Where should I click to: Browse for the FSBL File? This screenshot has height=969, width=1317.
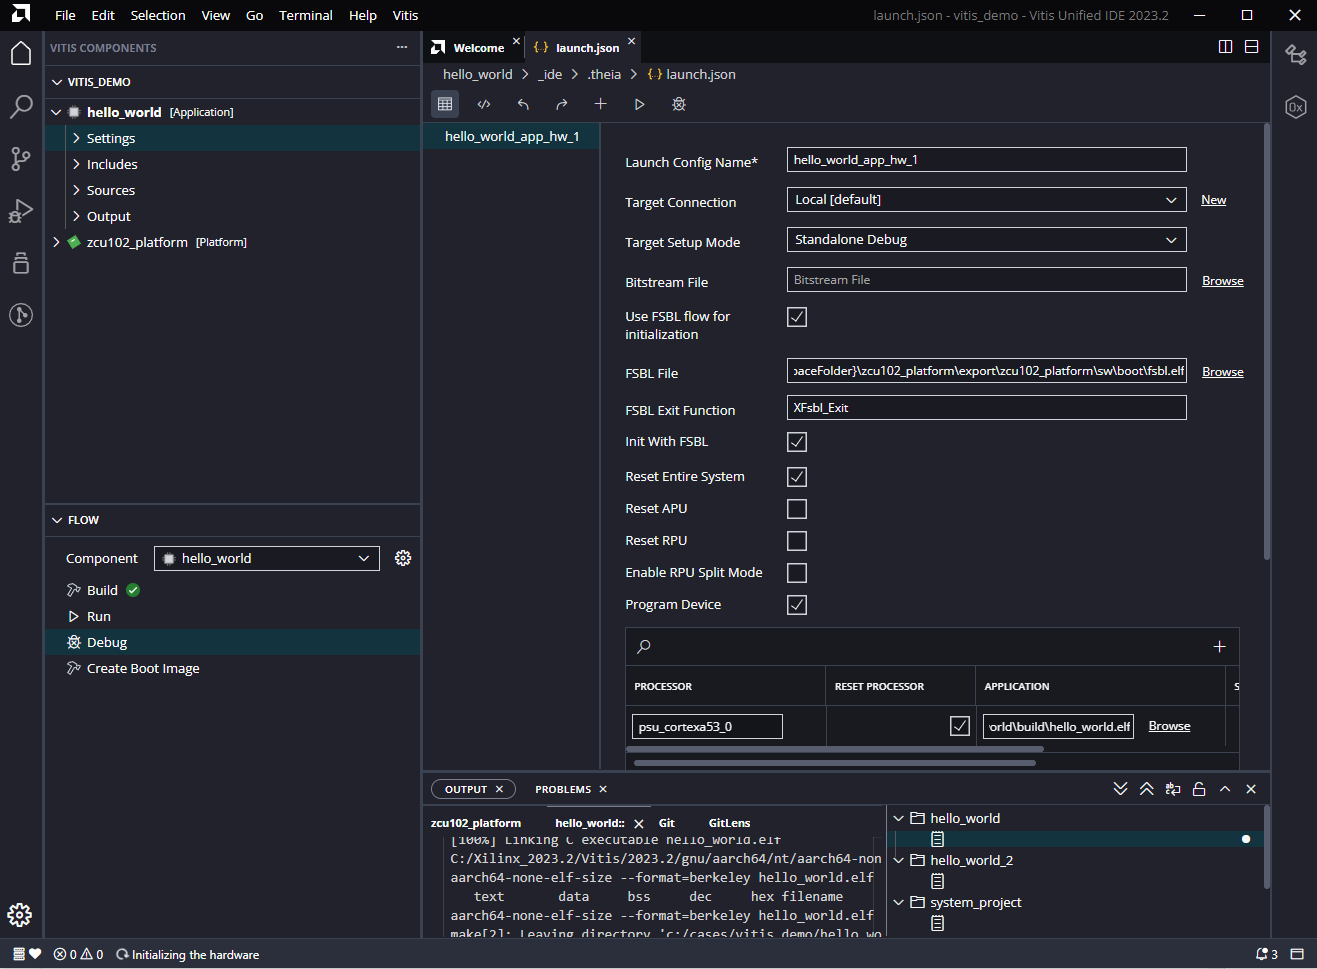tap(1222, 372)
